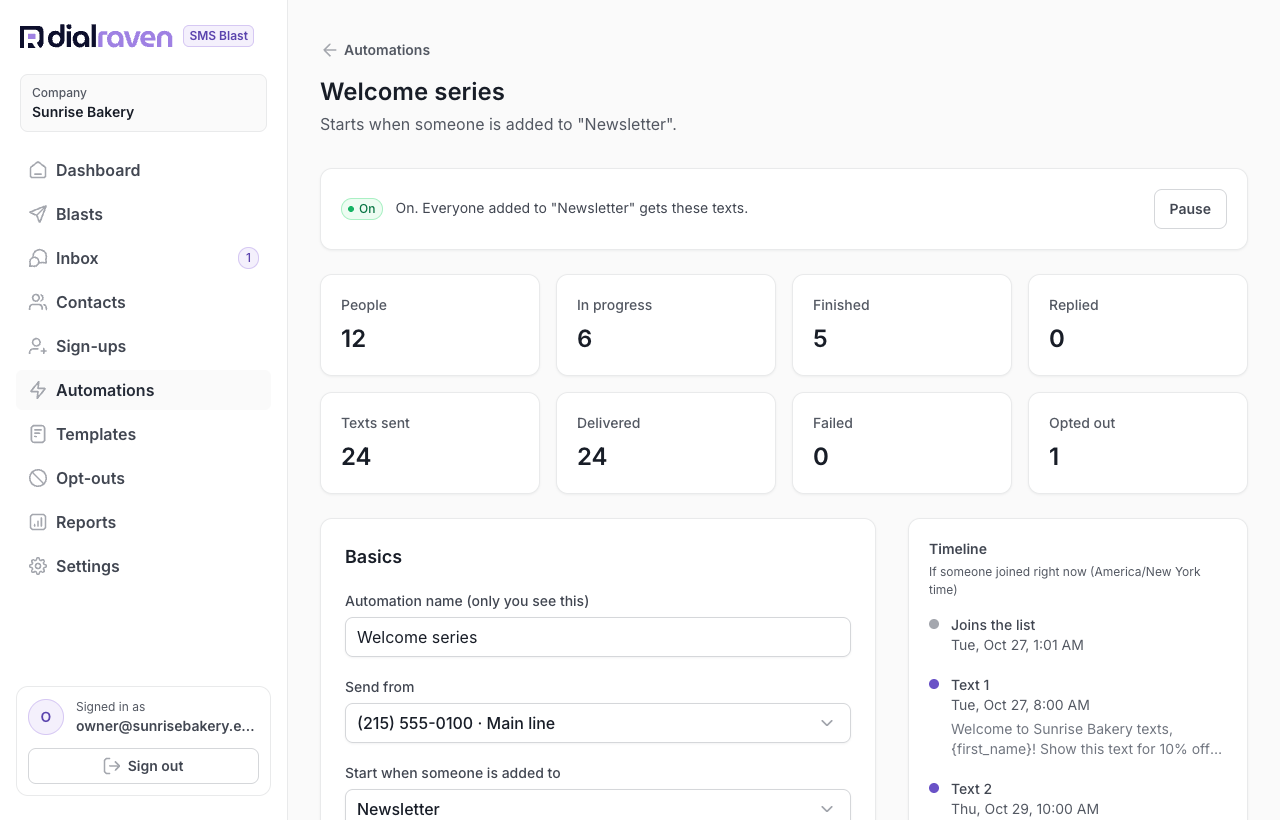Open the Reports page
The width and height of the screenshot is (1280, 820).
pyautogui.click(x=143, y=522)
